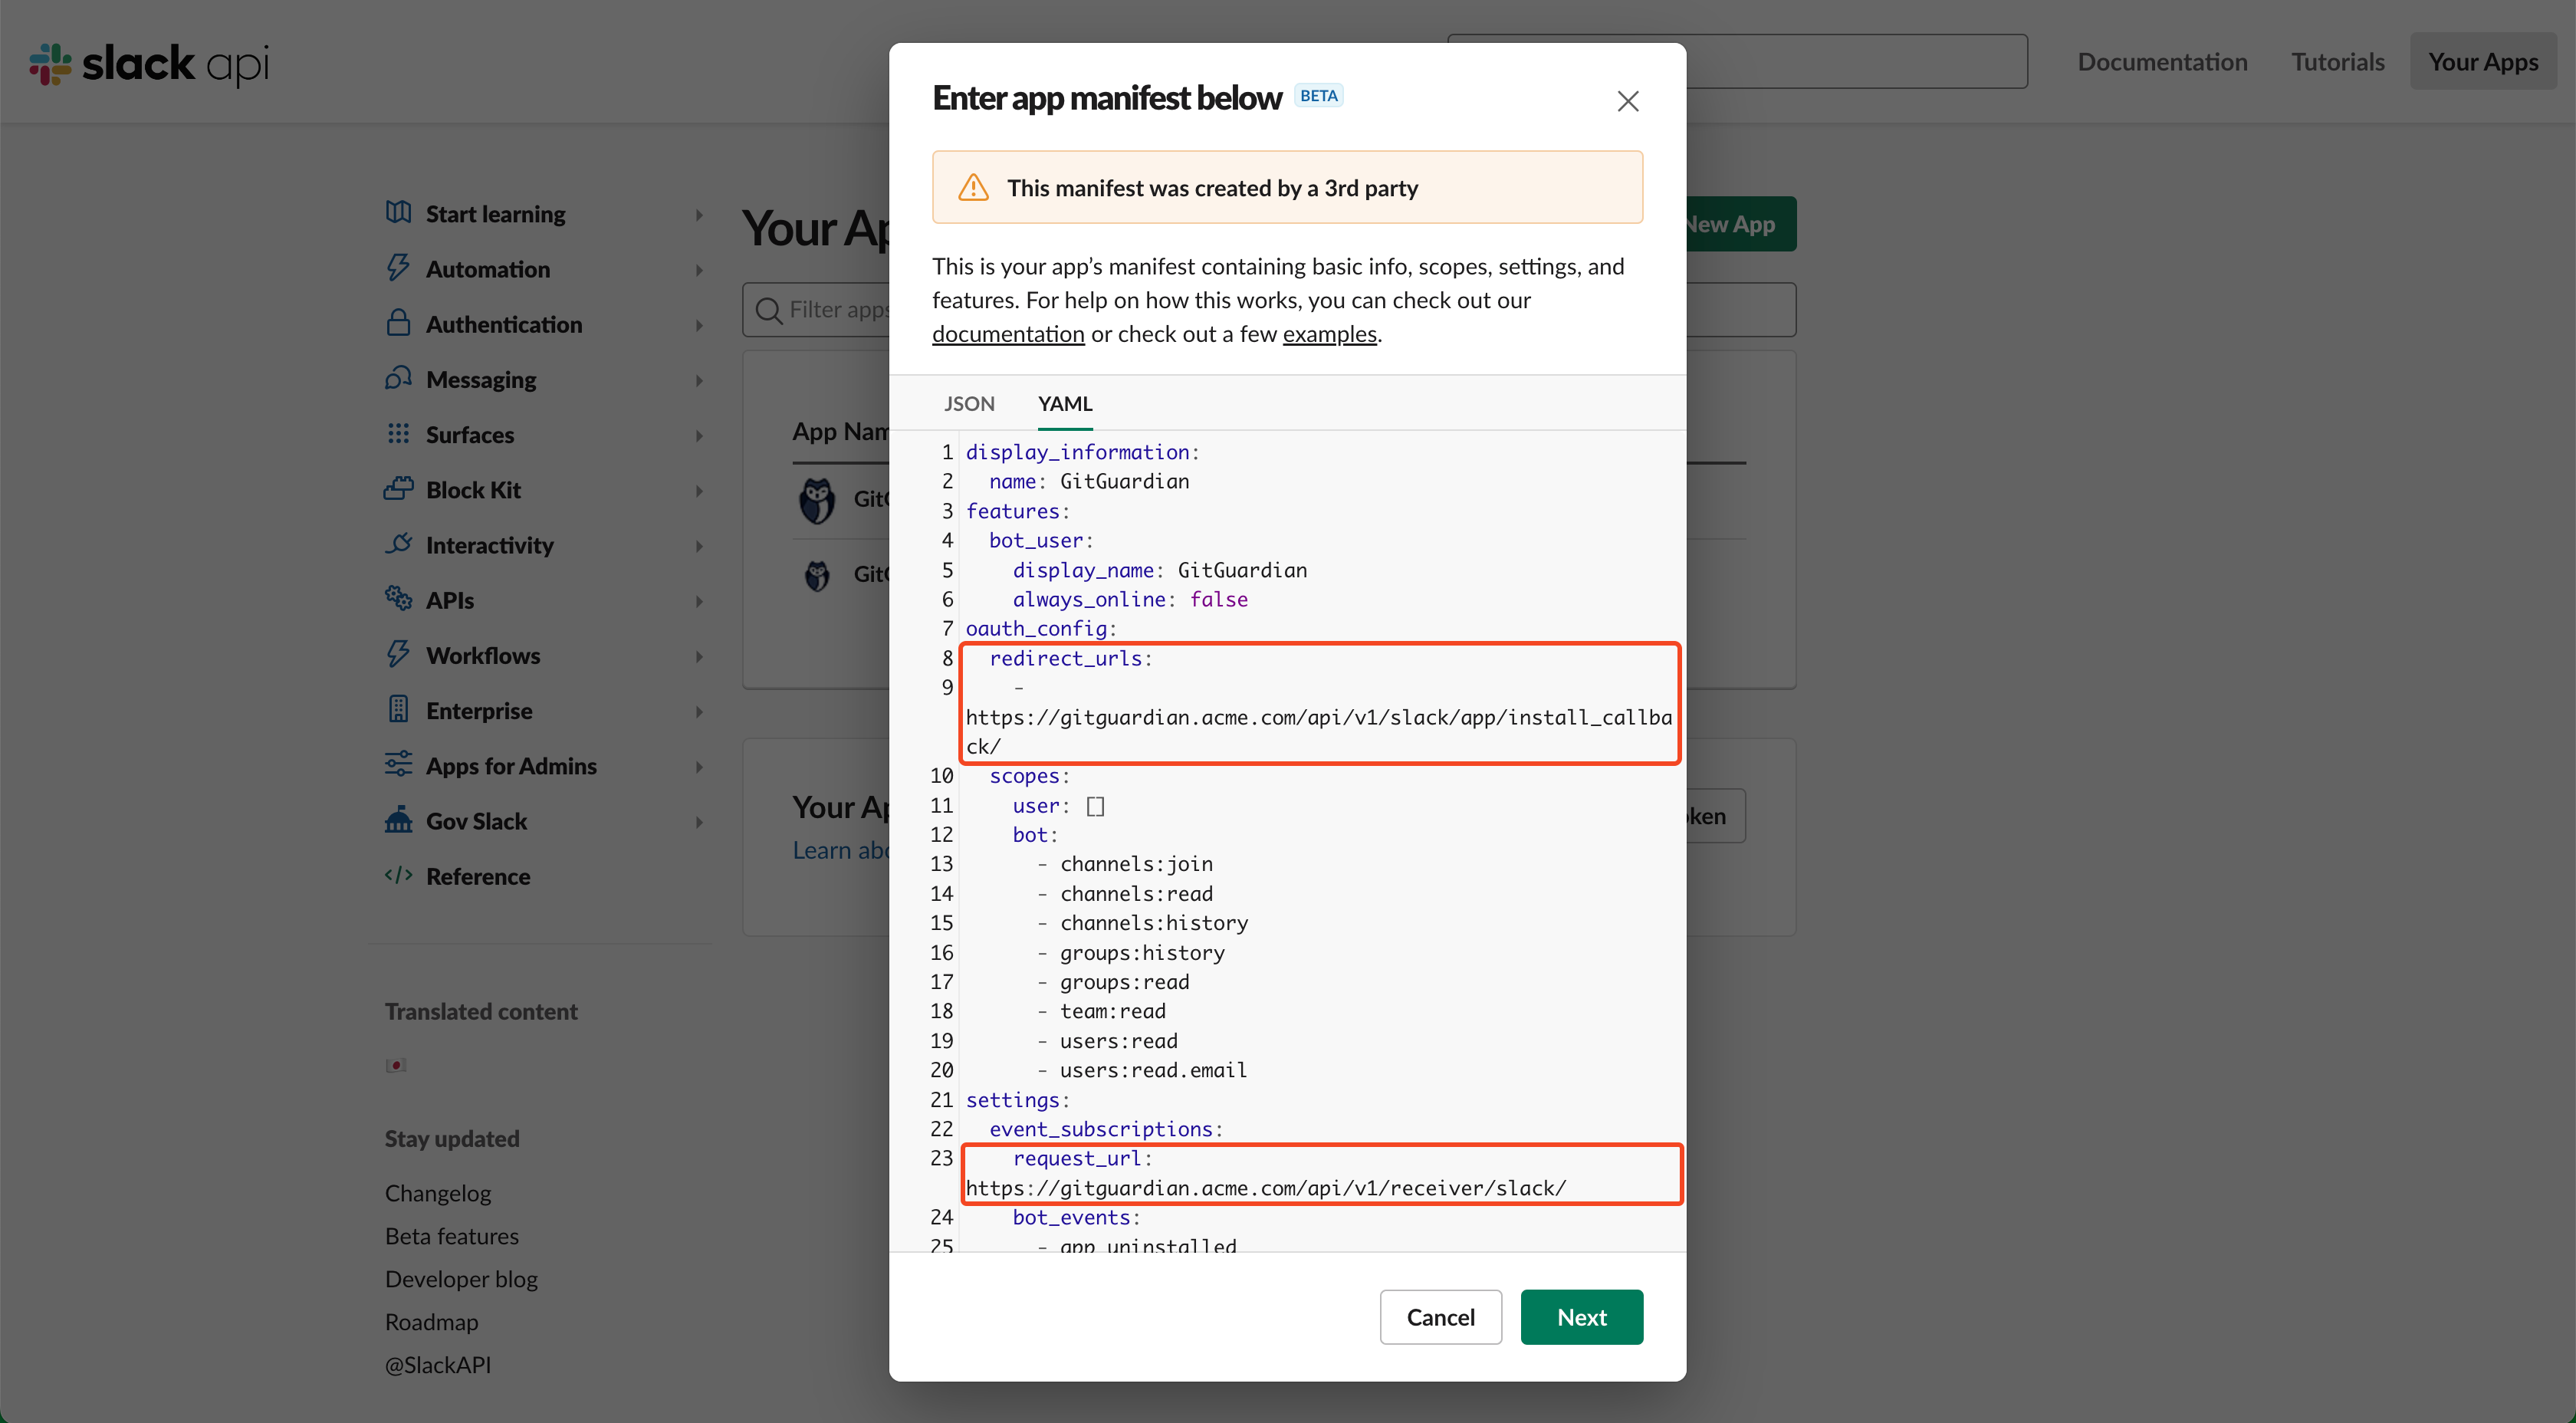This screenshot has width=2576, height=1423.
Task: Click the Start learning book icon
Action: click(398, 213)
